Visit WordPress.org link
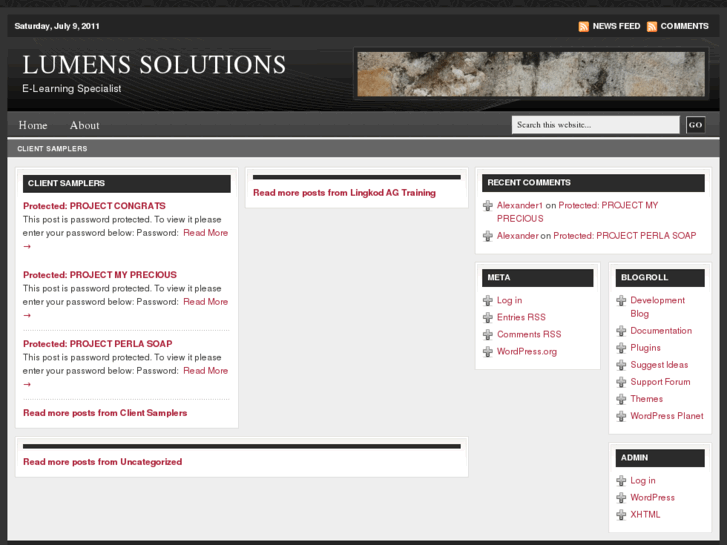The width and height of the screenshot is (727, 545). click(x=527, y=352)
